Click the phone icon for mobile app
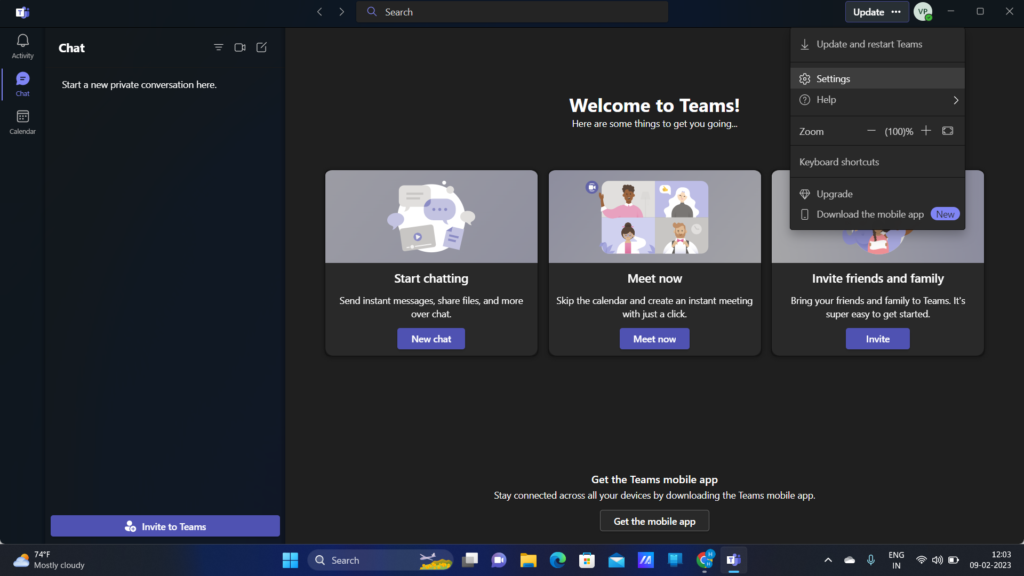This screenshot has width=1024, height=576. click(805, 214)
